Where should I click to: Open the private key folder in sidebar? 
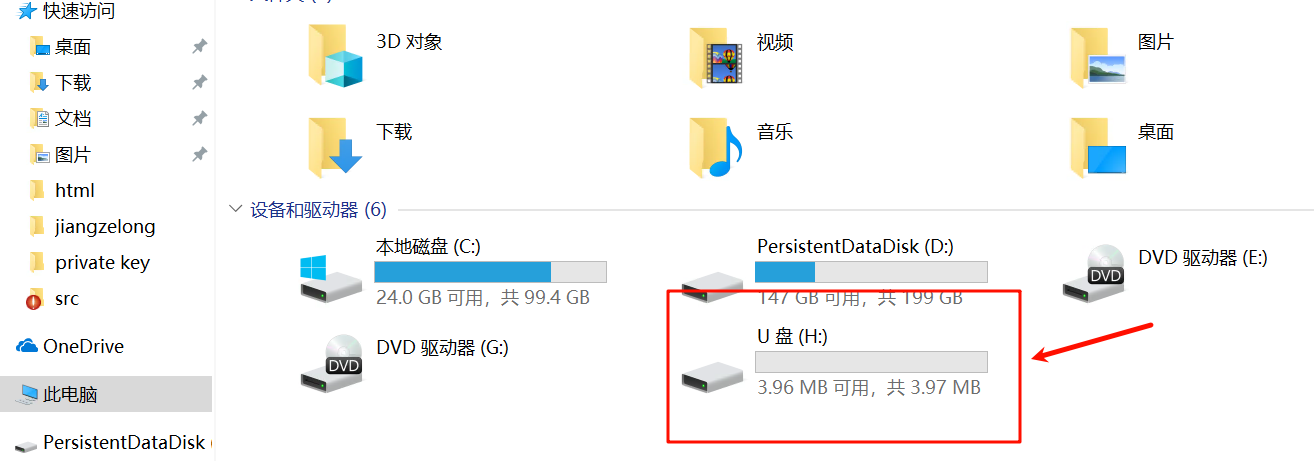click(x=102, y=263)
